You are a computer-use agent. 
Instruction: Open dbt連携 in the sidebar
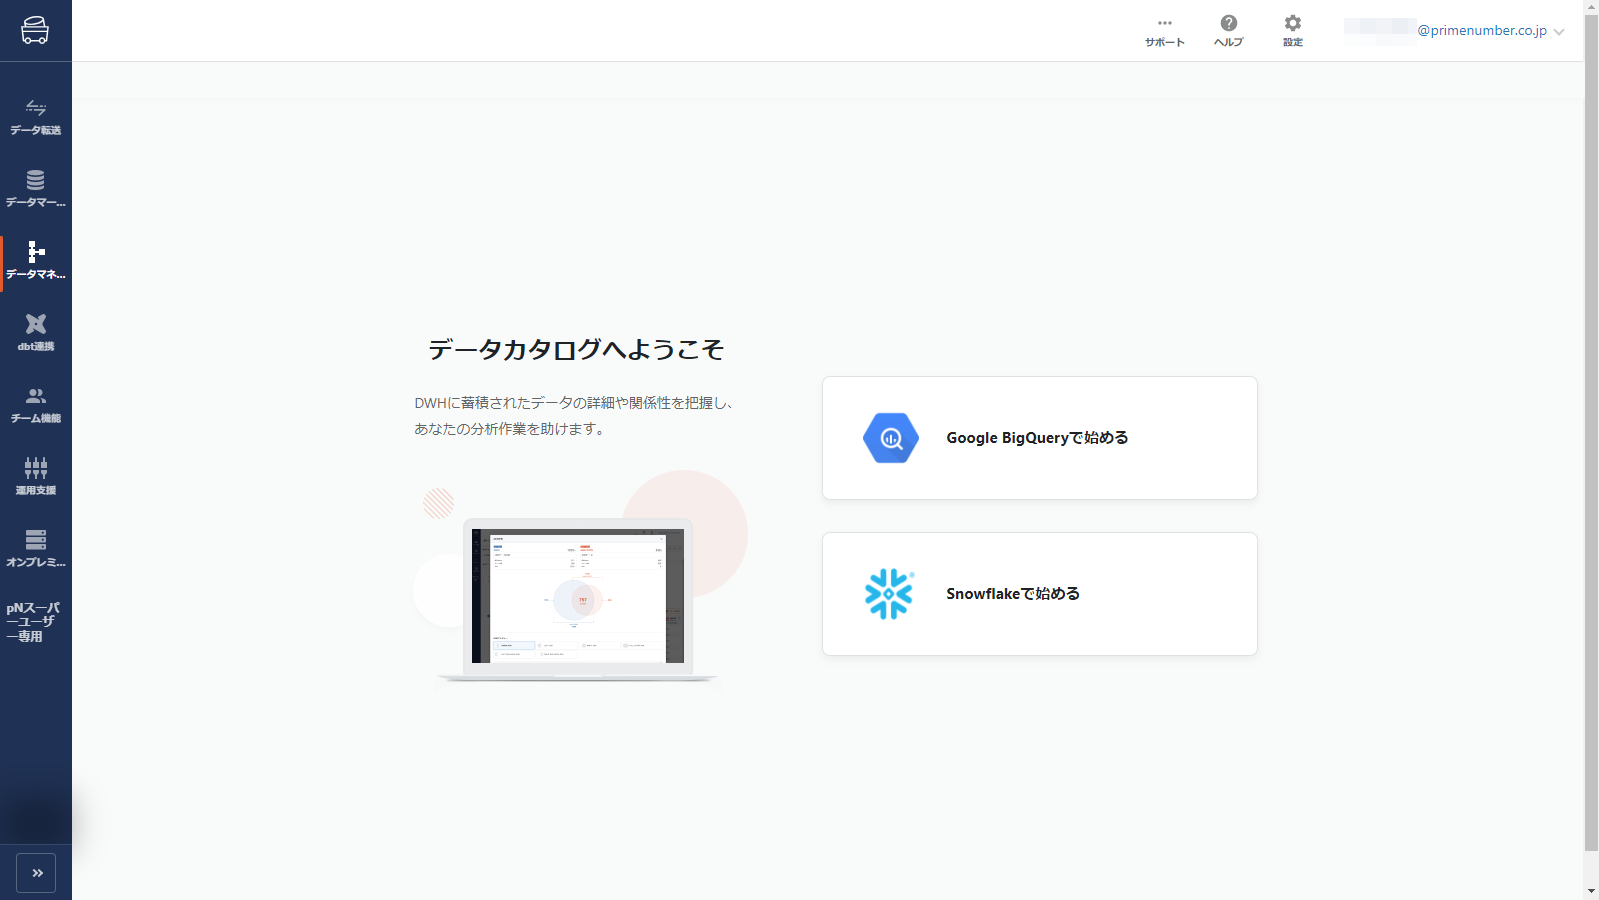tap(36, 335)
